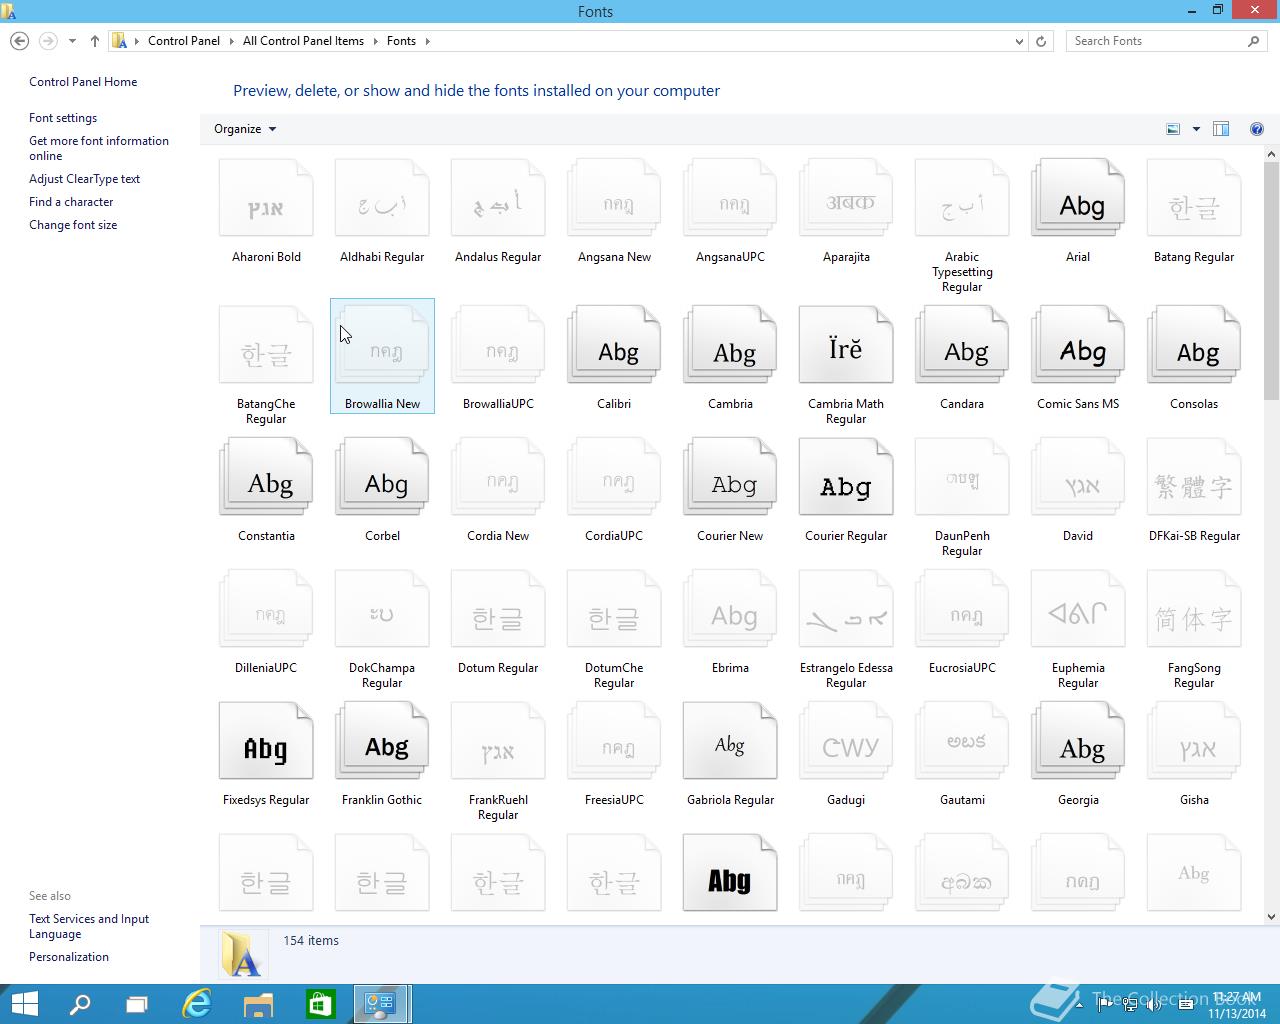The height and width of the screenshot is (1024, 1280).
Task: Expand the All Control Panel Items breadcrumb arrow
Action: tap(375, 41)
